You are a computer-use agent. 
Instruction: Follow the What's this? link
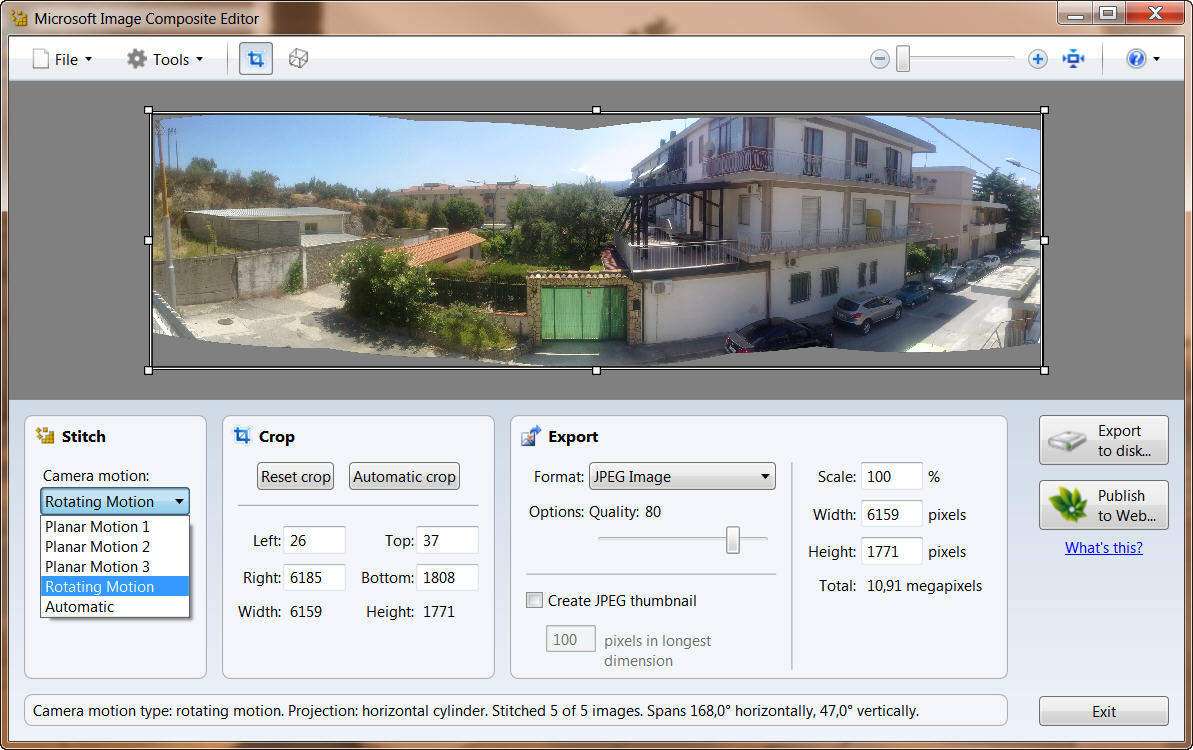(x=1103, y=547)
